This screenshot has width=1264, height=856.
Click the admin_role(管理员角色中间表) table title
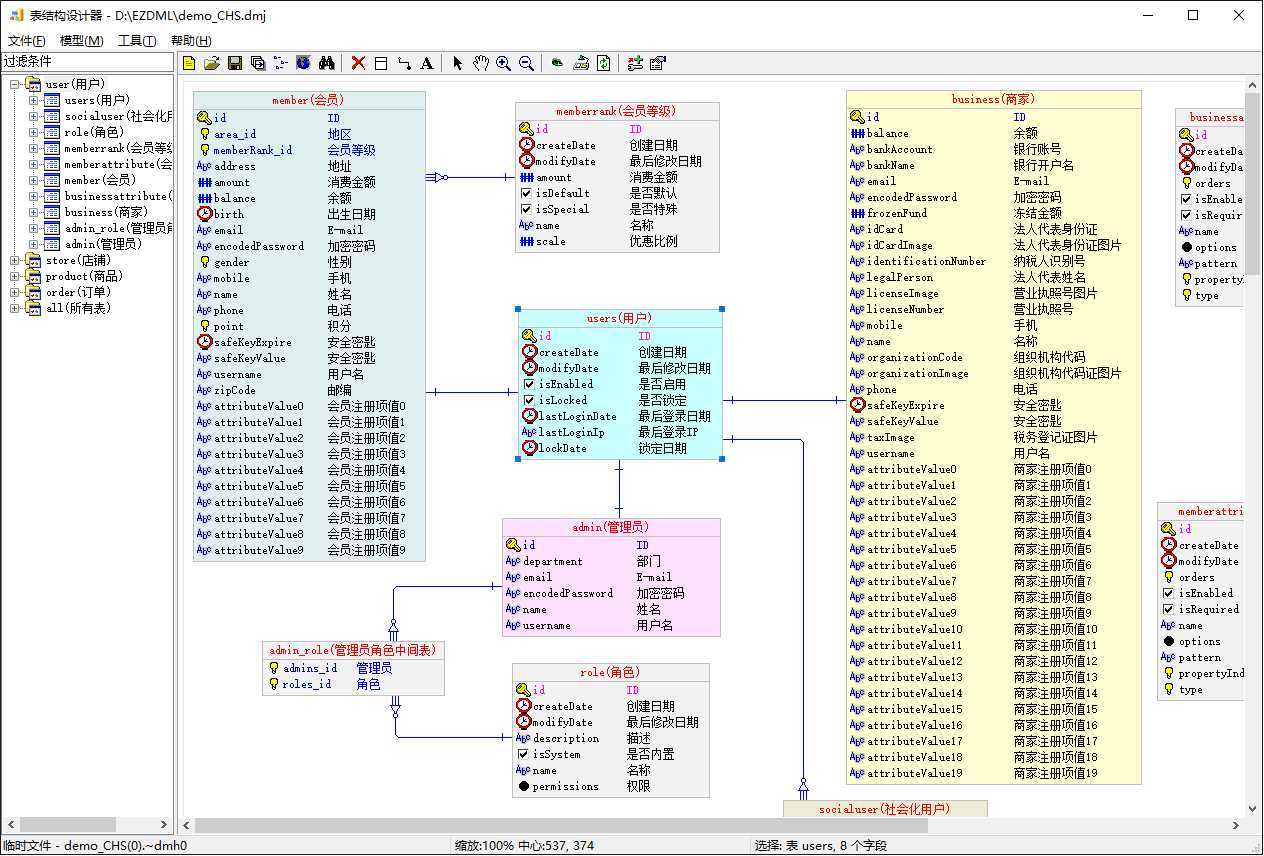click(352, 650)
